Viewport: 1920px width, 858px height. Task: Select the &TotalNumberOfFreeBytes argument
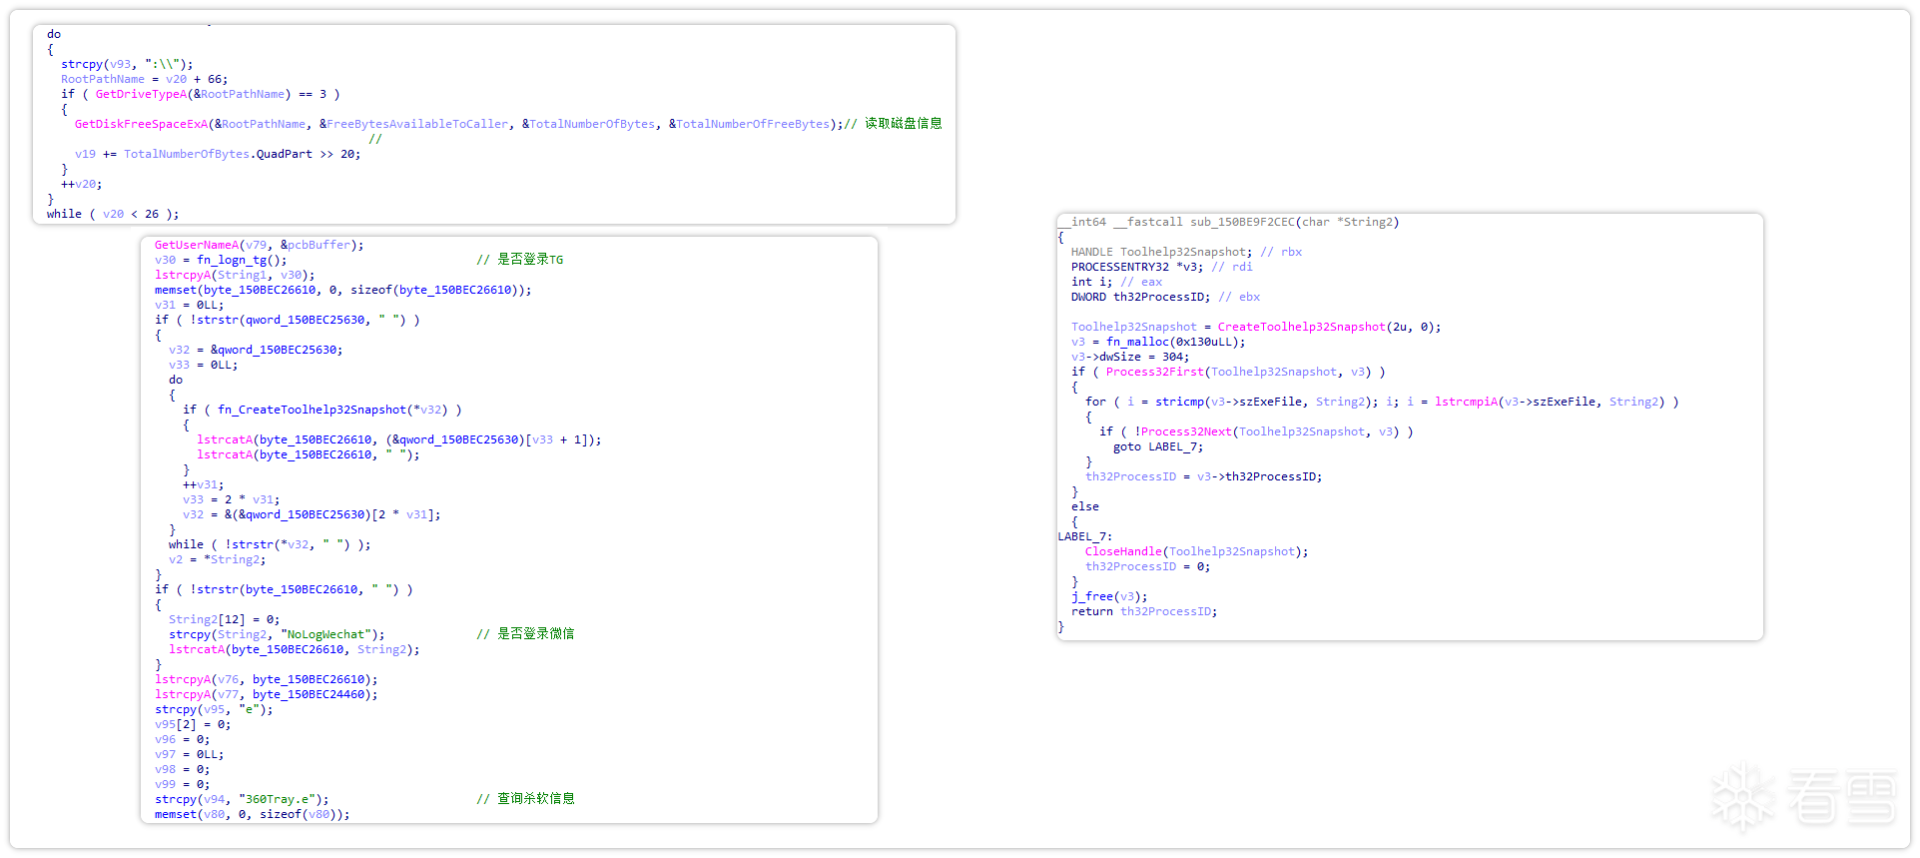click(x=749, y=124)
